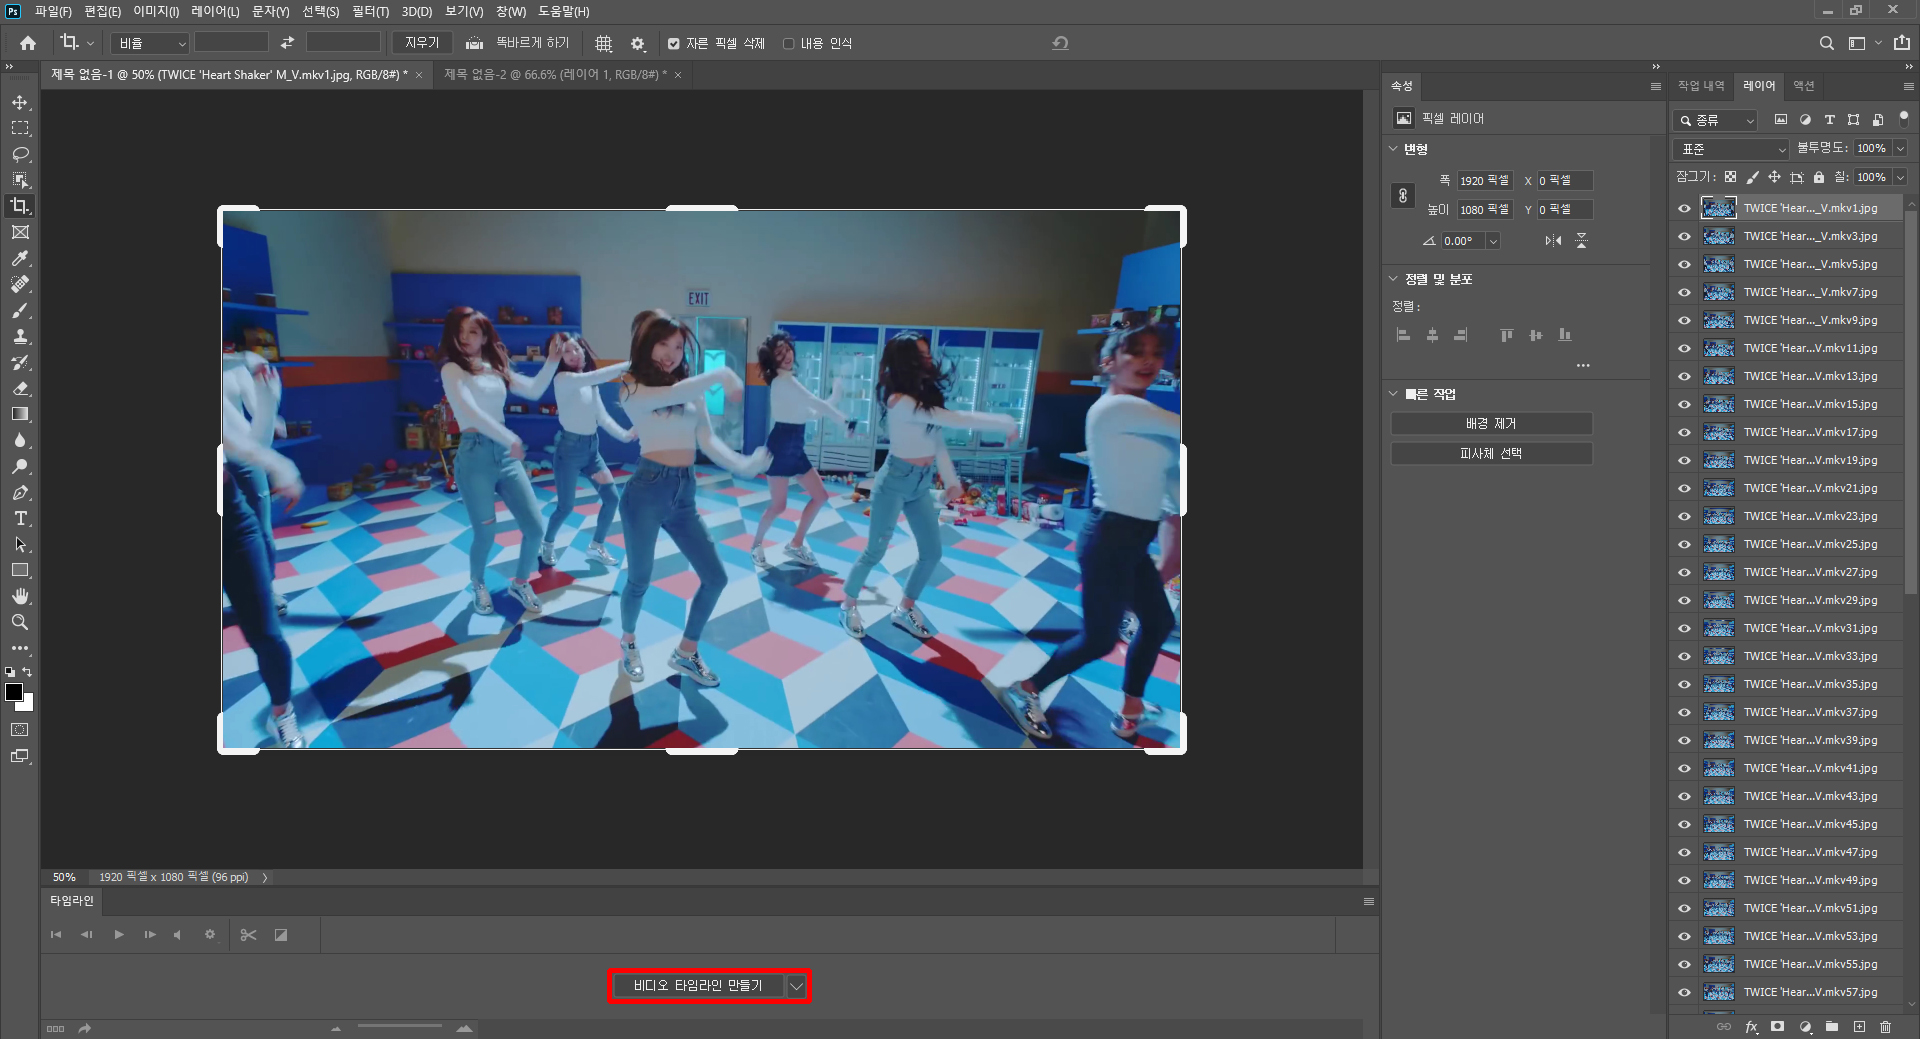Create a new layer group folder

coord(1832,1027)
